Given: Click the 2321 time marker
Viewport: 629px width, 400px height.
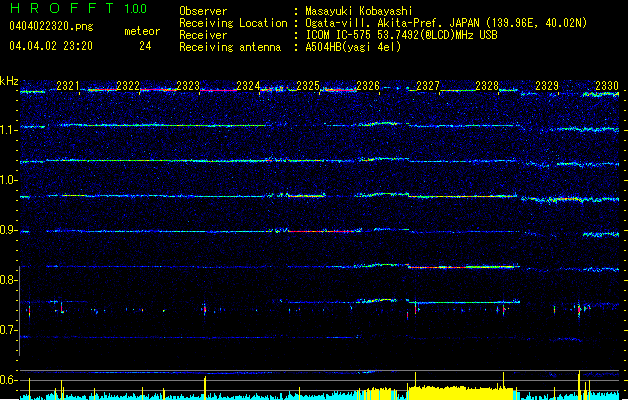Looking at the screenshot, I should coord(69,86).
